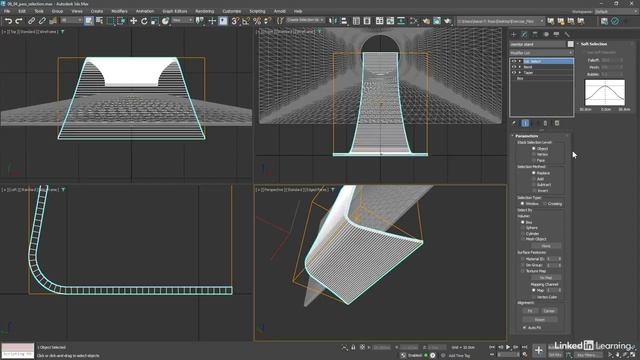Screen dimensions: 640x360
Task: Click the Reset alignment button
Action: pyautogui.click(x=540, y=320)
